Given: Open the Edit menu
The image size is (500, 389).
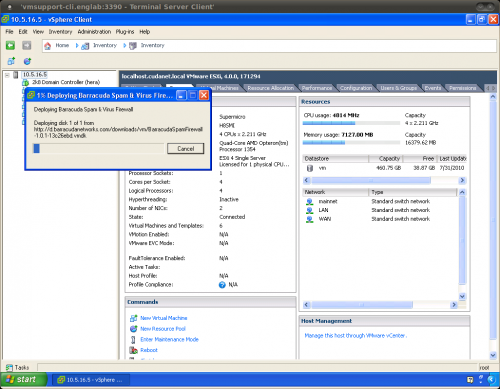Looking at the screenshot, I should [x=23, y=32].
